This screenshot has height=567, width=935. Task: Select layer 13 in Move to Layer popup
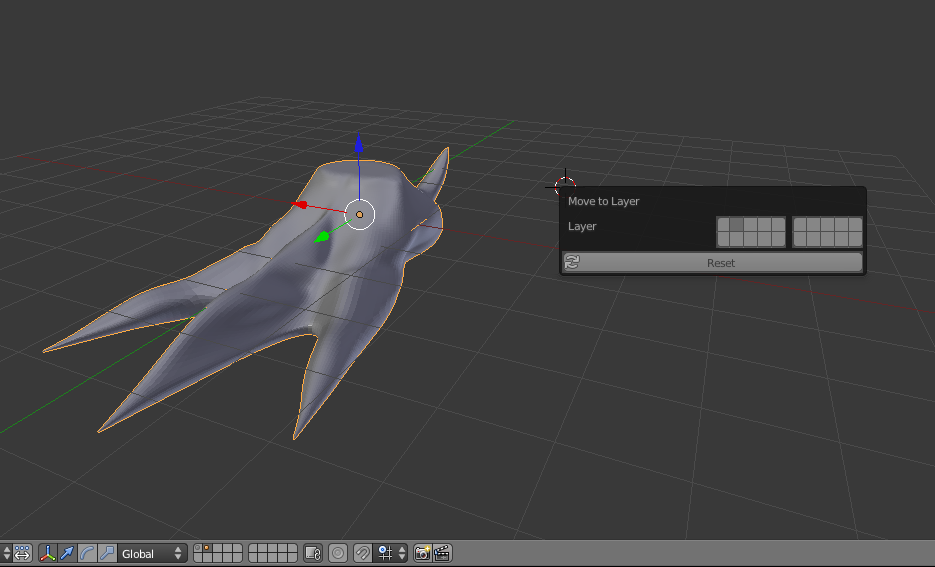pyautogui.click(x=751, y=239)
